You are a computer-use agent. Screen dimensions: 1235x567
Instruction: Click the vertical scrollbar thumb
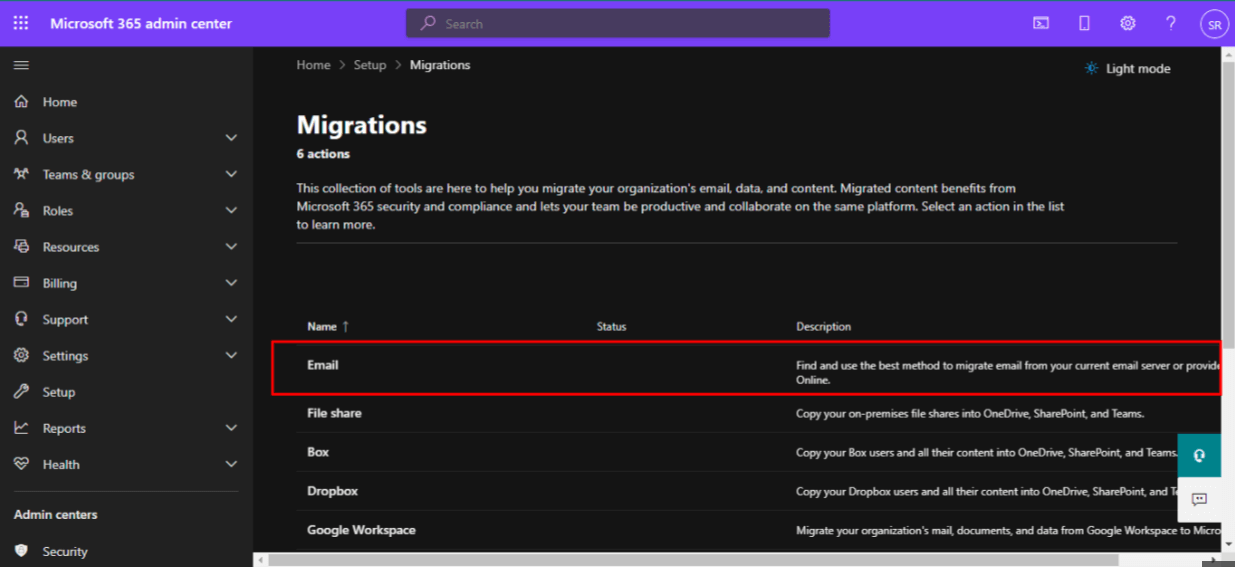[x=1228, y=203]
